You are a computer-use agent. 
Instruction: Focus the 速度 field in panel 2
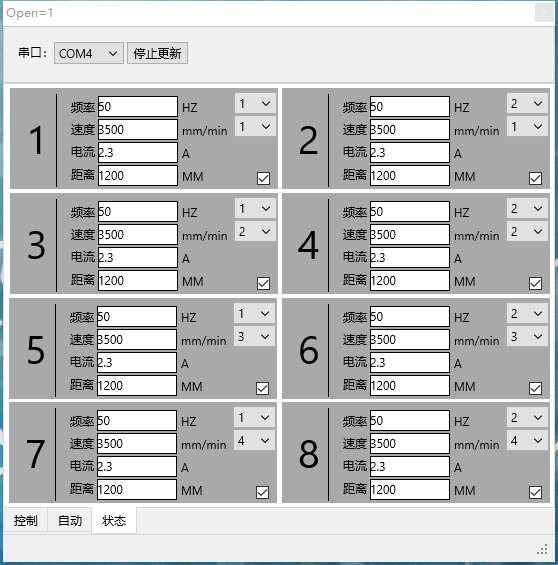[x=410, y=129]
